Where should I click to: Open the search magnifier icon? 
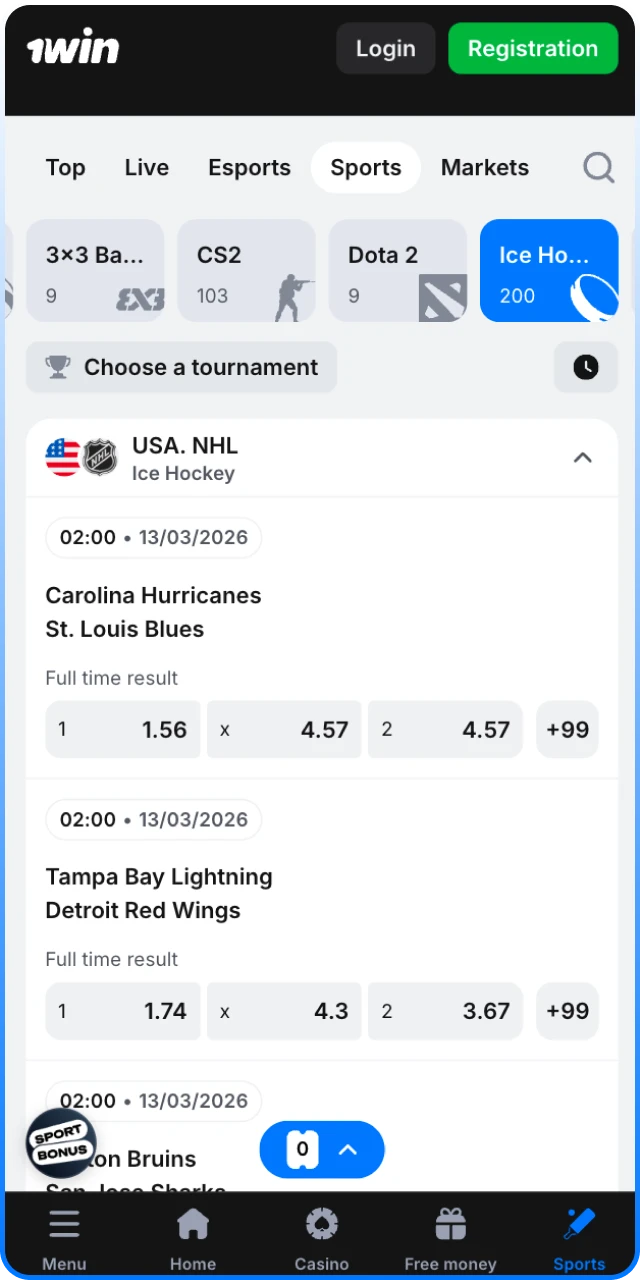point(598,167)
